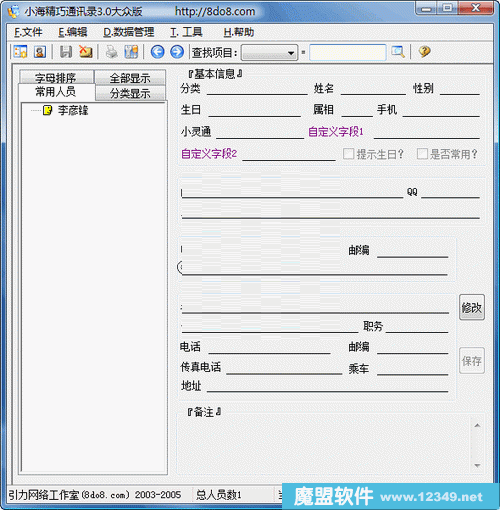Toggle the 是否常用? checkbox
Screen dimensions: 500x510
[422, 154]
